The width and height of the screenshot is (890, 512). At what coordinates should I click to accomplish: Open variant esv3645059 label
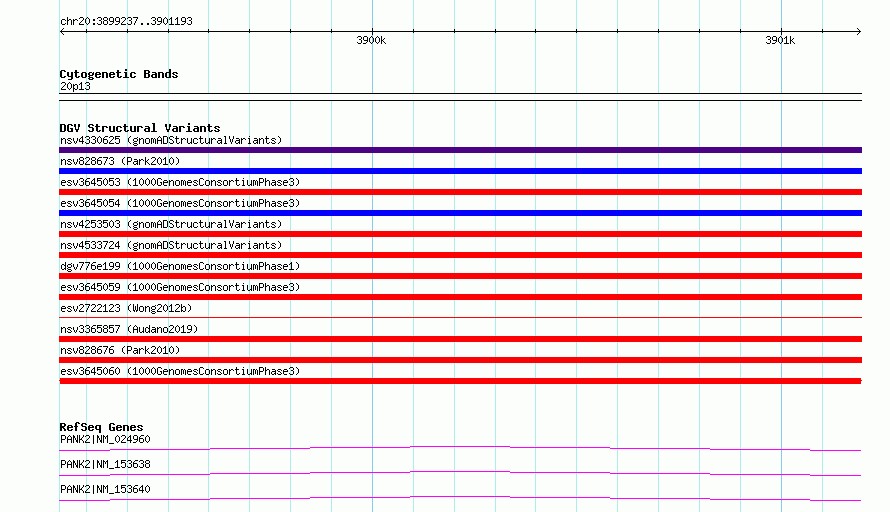(180, 287)
